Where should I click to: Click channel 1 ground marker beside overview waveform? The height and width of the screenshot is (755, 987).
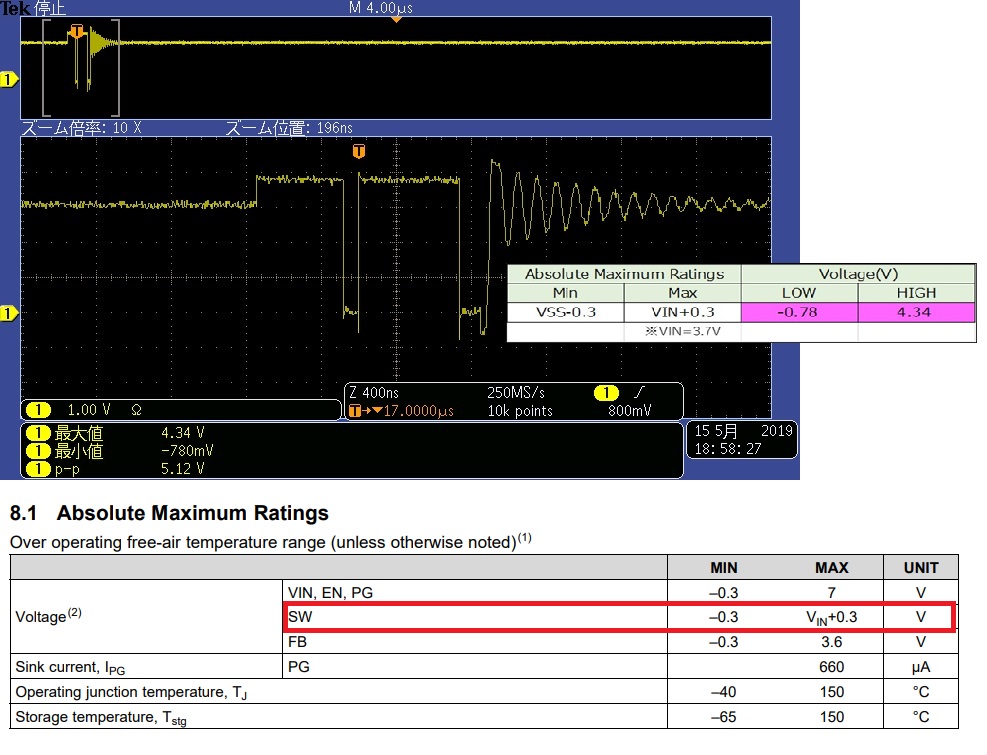click(9, 79)
